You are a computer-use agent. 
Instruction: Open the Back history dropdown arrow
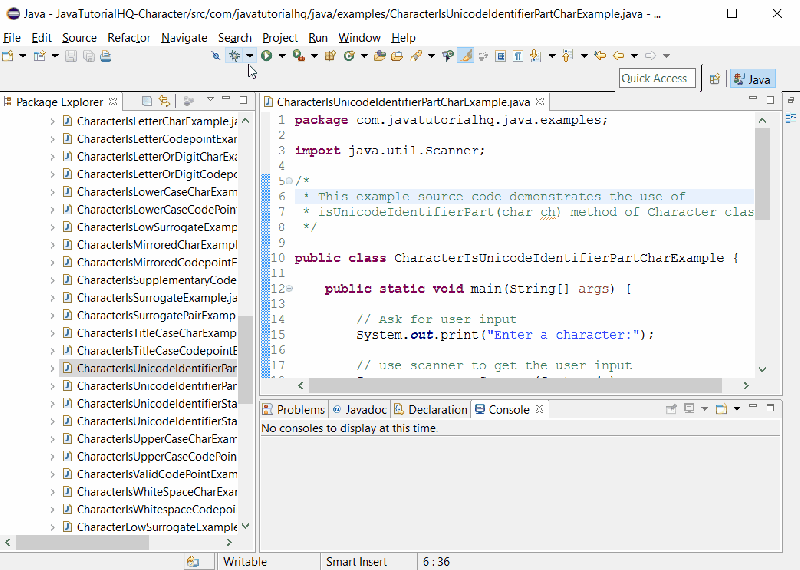coord(634,56)
